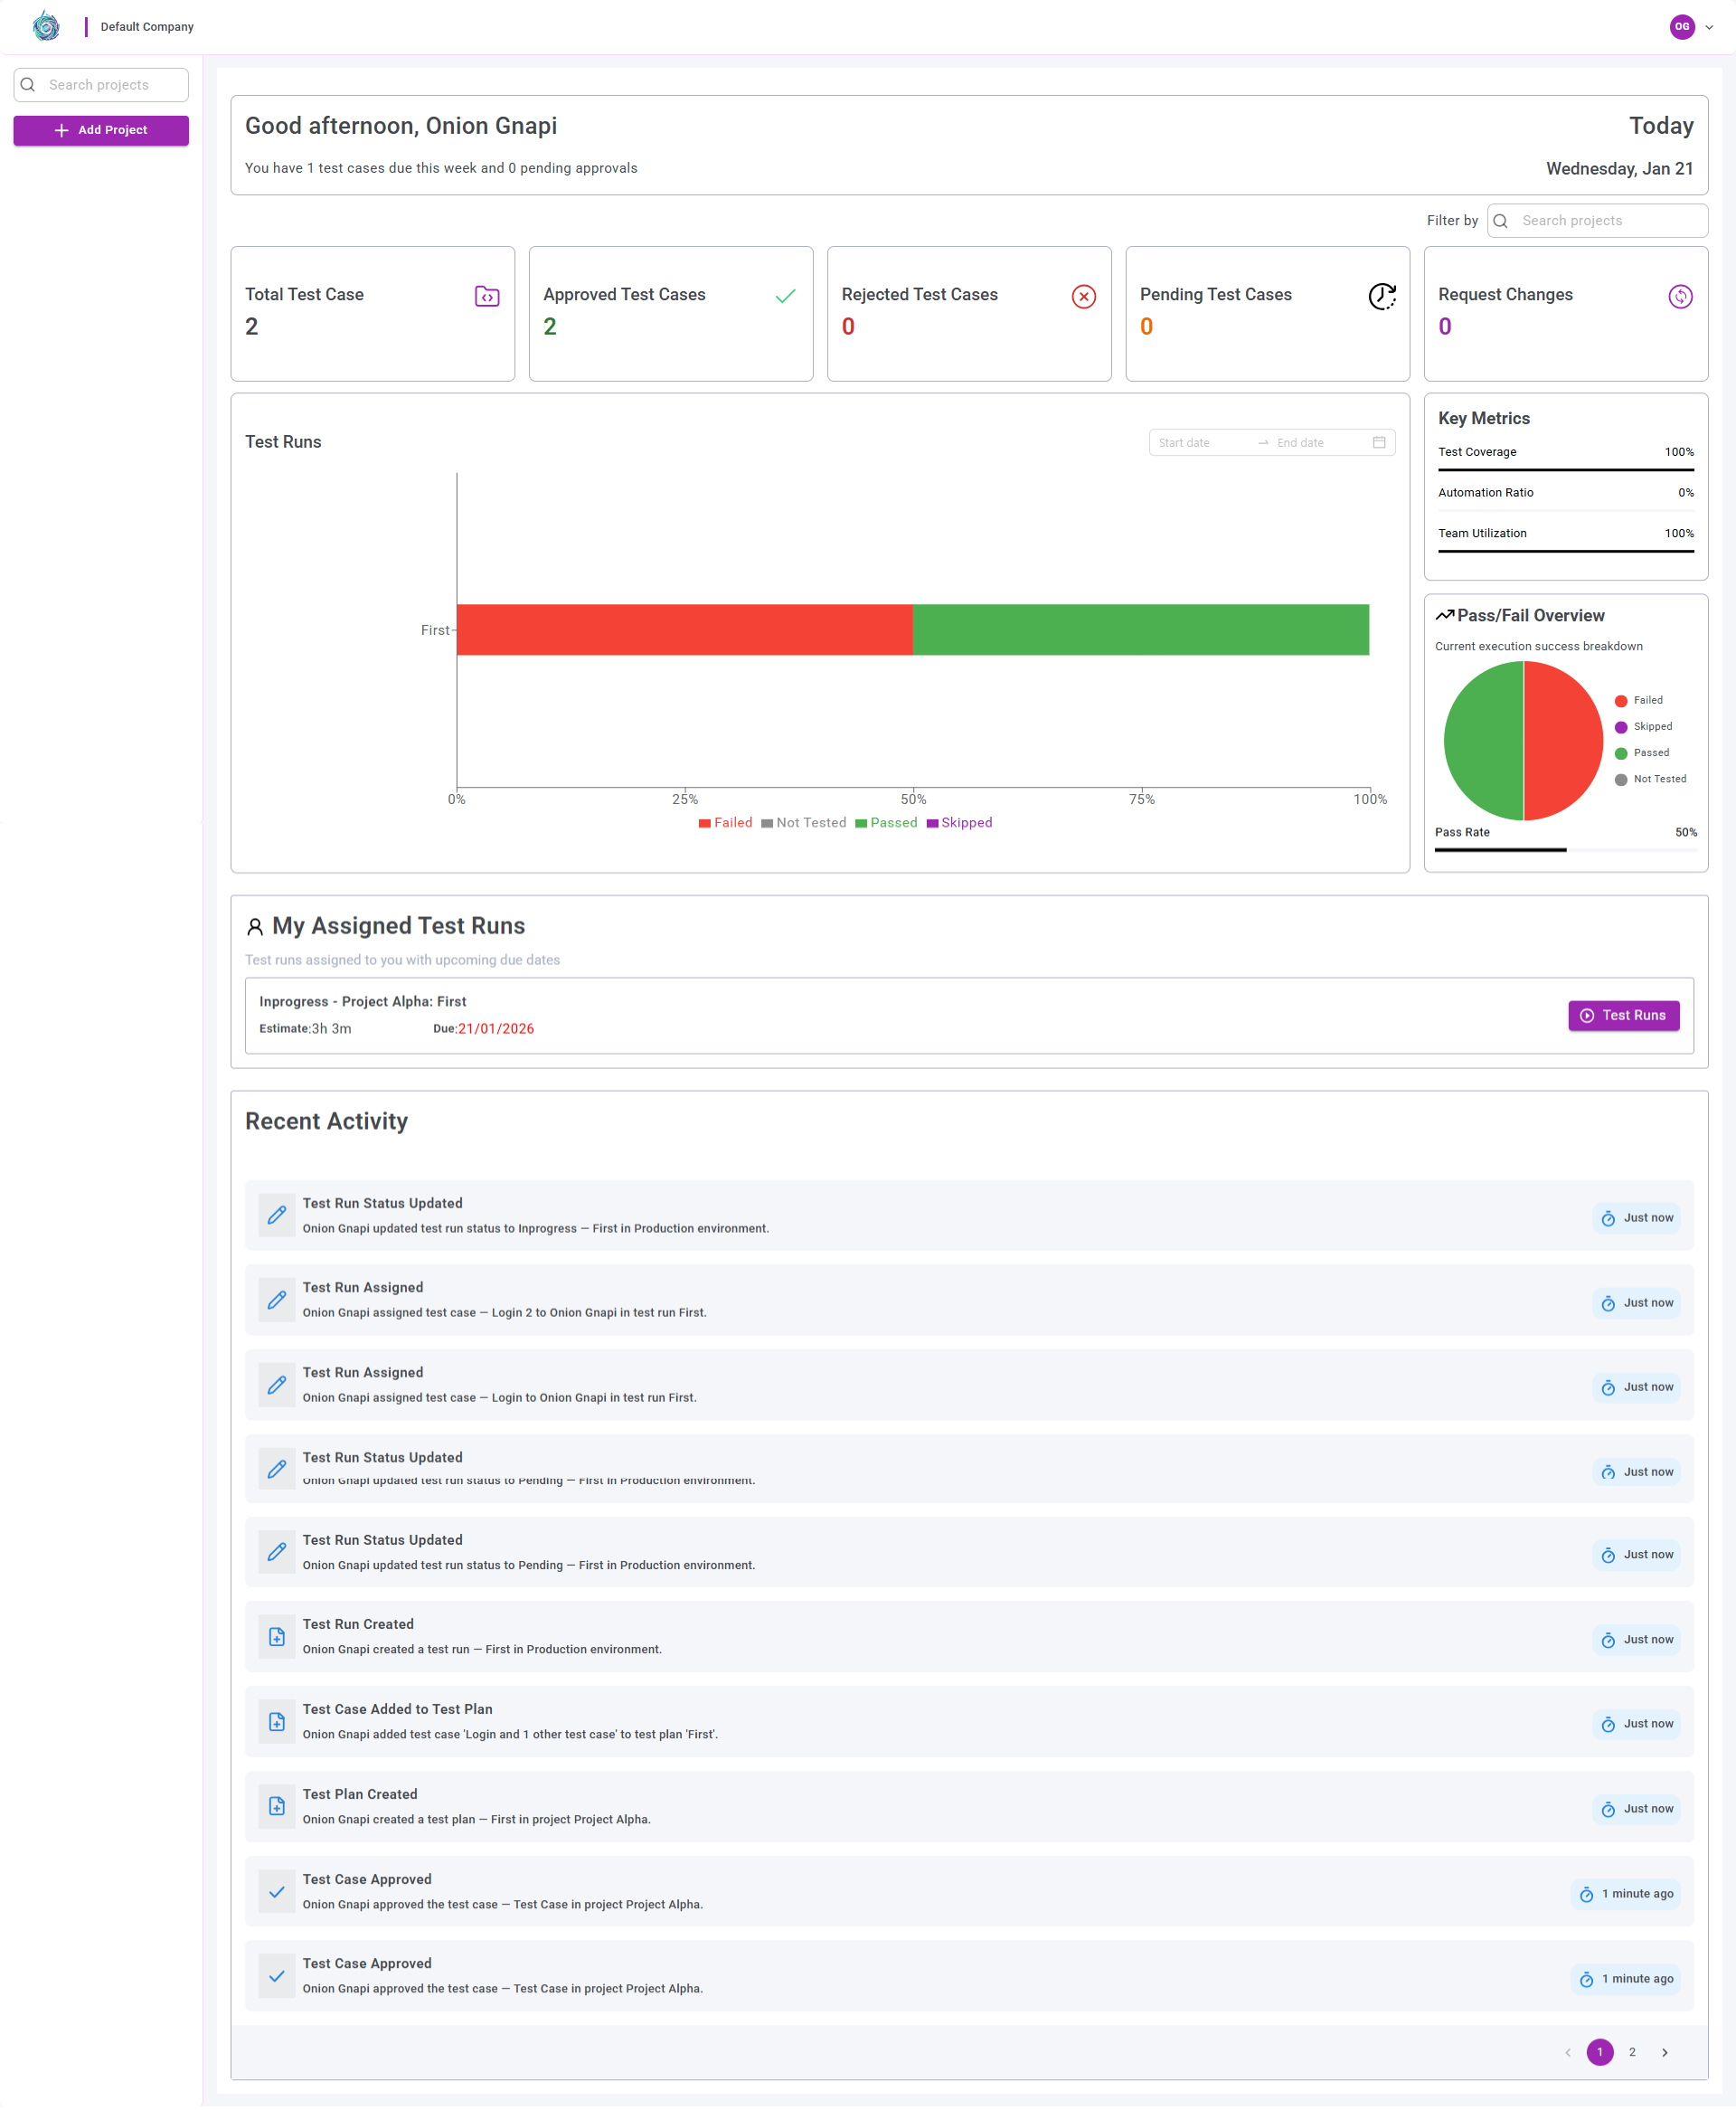Open Test Runs button for assigned run
This screenshot has height=2110, width=1736.
click(x=1623, y=1015)
